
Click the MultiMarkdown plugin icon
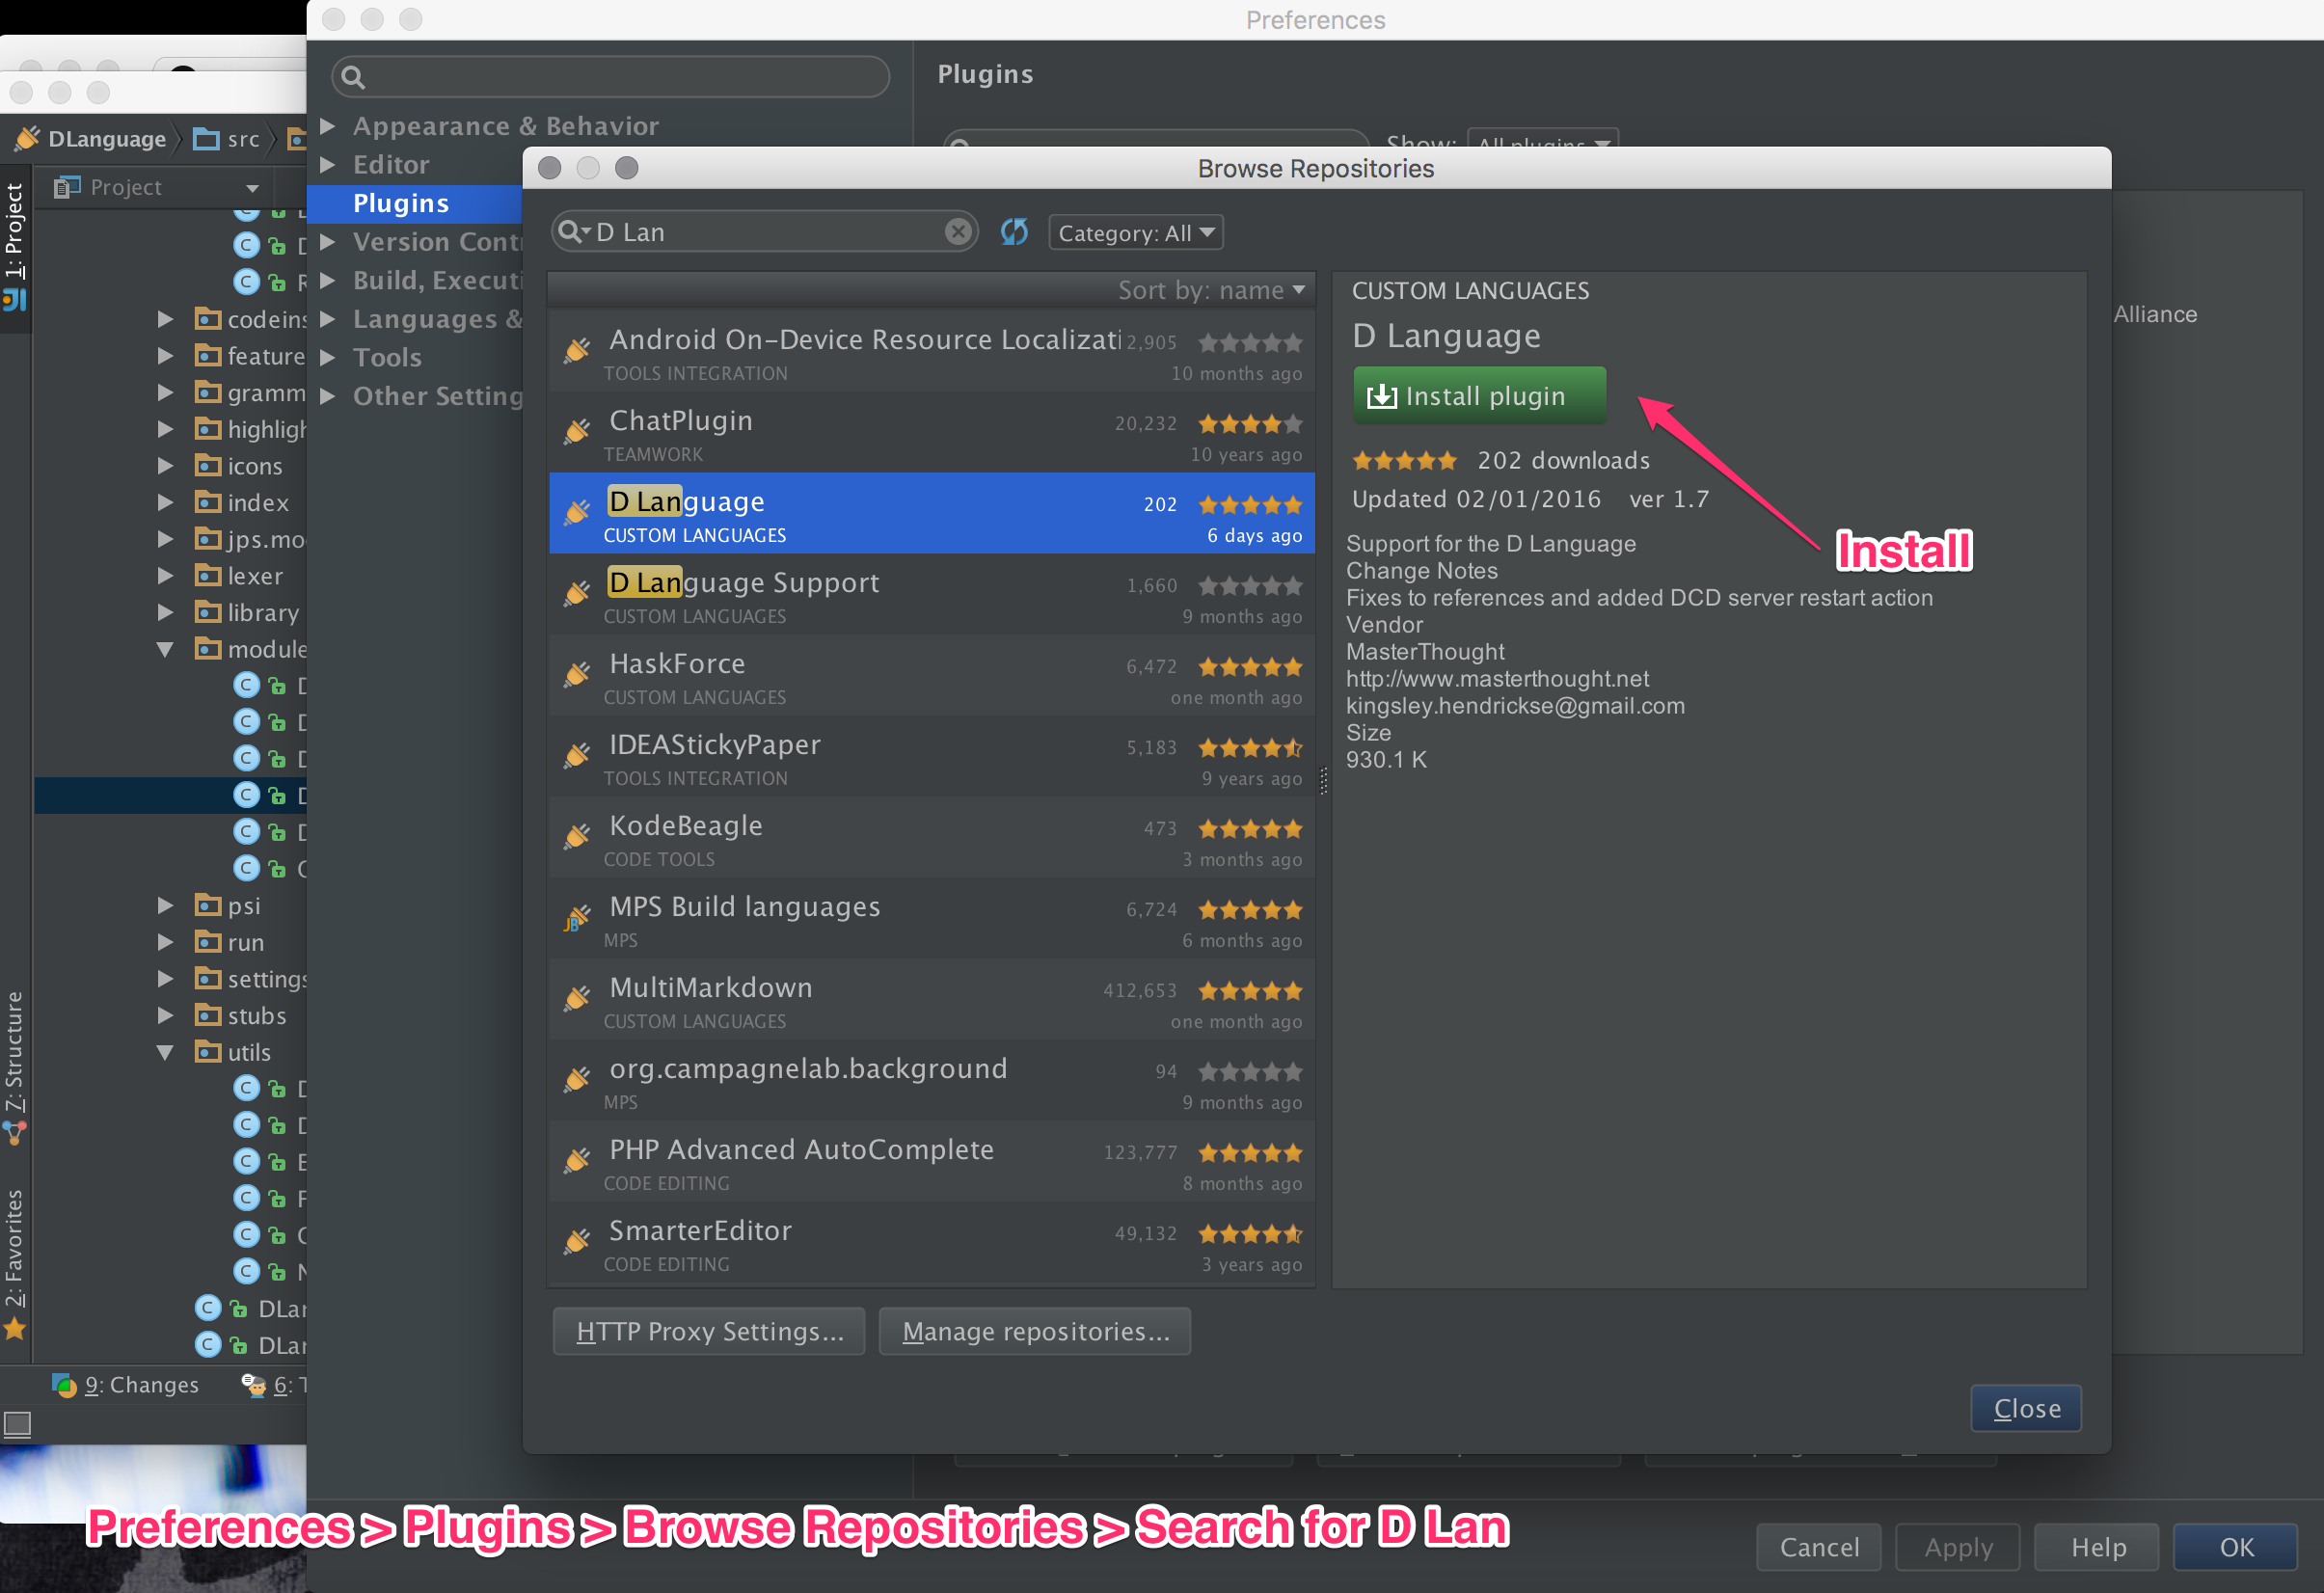577,998
